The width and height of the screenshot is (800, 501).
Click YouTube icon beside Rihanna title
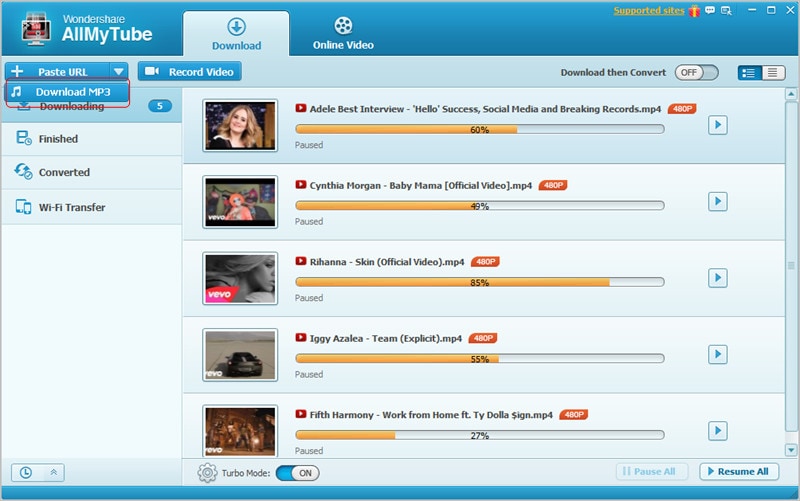[x=301, y=261]
